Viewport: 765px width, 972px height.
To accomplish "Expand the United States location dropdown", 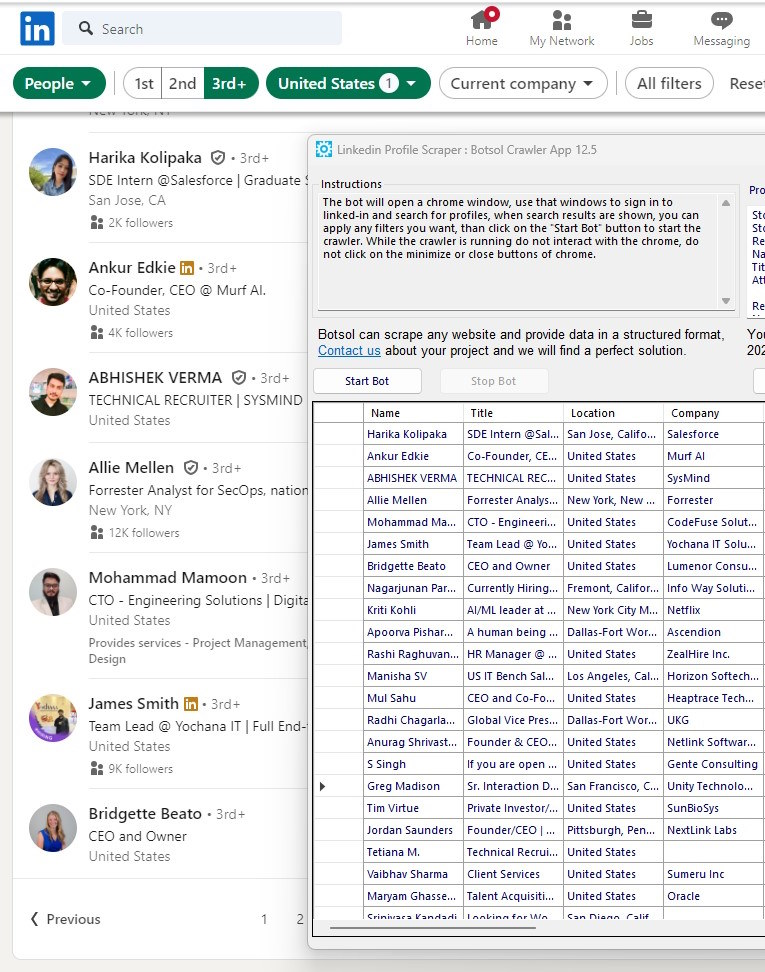I will coord(348,83).
